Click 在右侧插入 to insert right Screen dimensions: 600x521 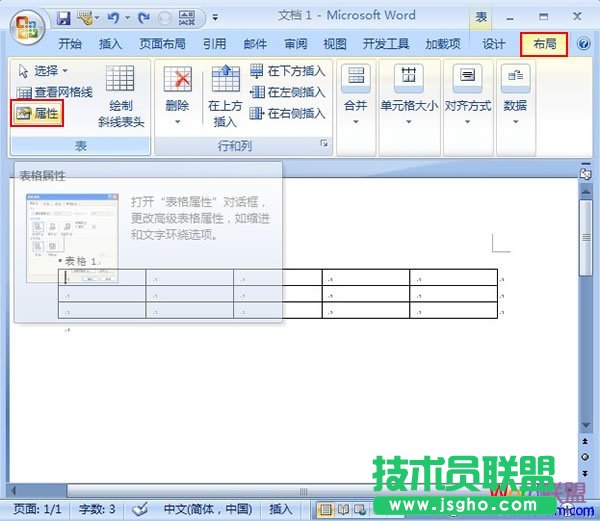tap(287, 113)
